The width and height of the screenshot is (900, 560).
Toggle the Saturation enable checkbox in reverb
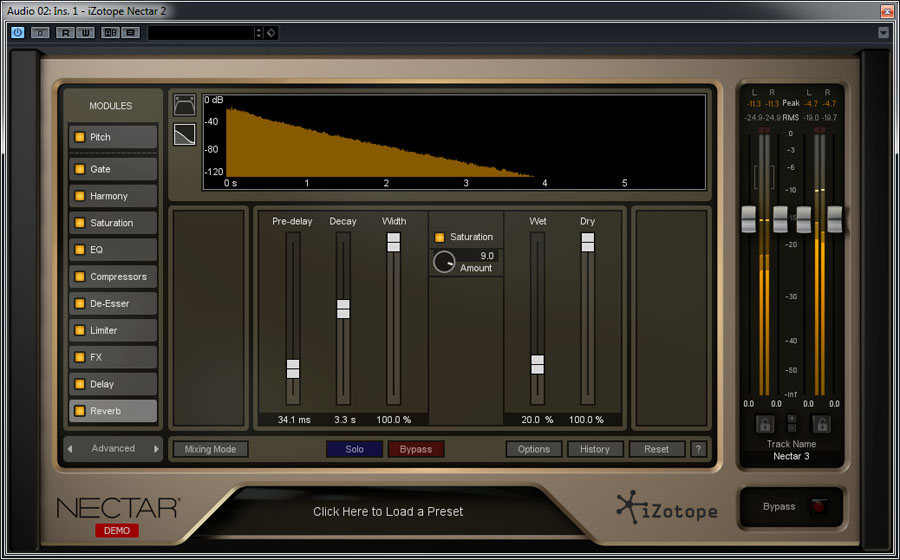(439, 237)
